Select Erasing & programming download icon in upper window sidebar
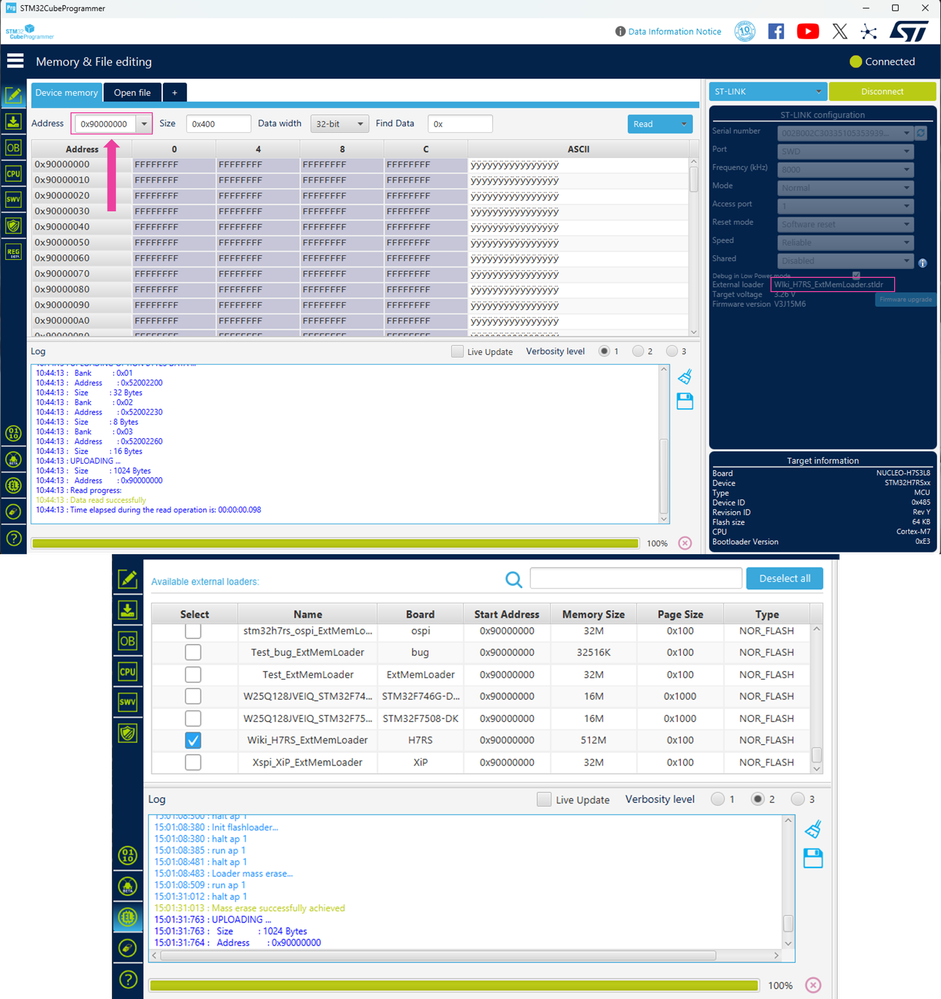Screen dimensions: 941x999 (13, 121)
